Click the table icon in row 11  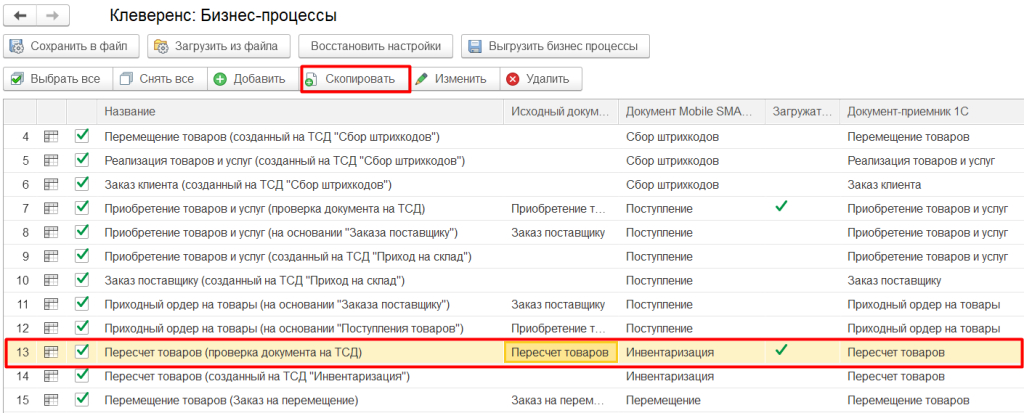[51, 305]
